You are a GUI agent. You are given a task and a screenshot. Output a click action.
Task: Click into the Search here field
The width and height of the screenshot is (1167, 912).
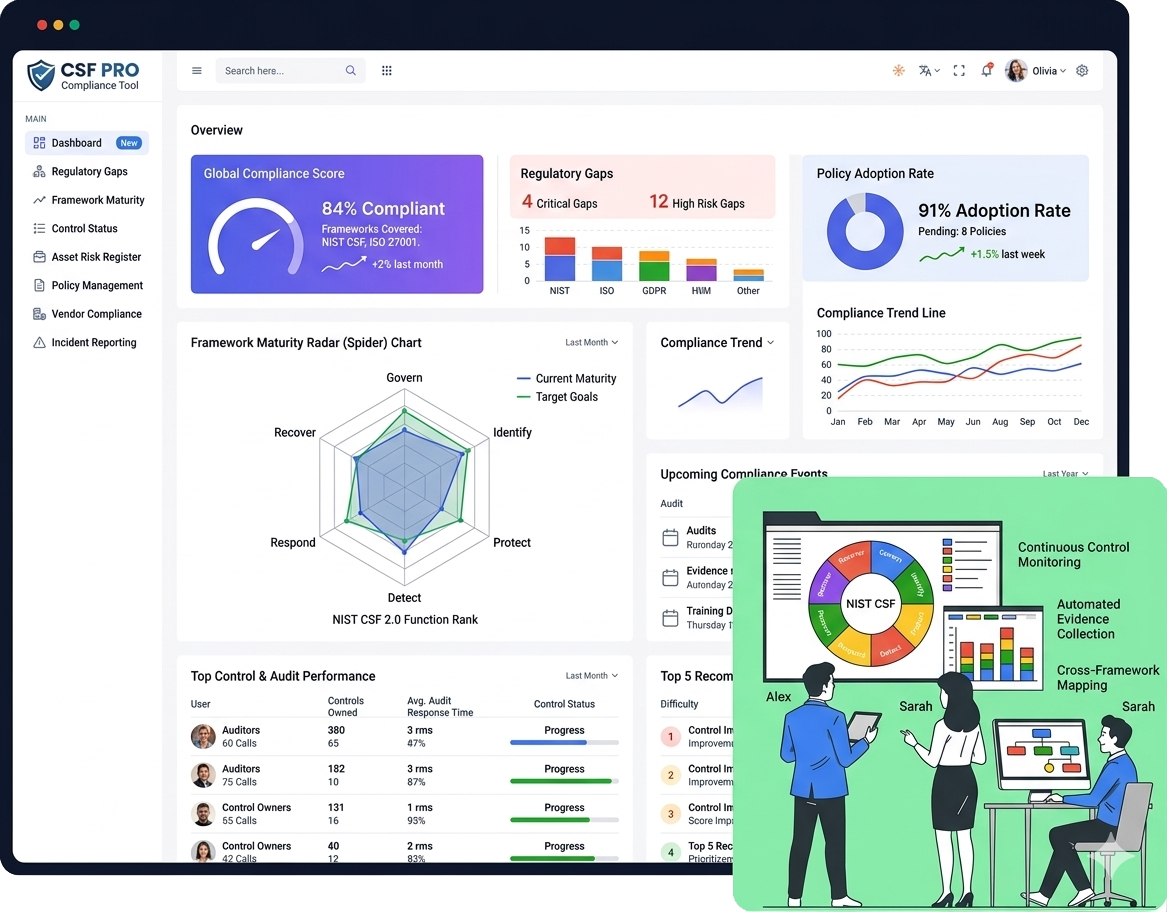(x=280, y=71)
